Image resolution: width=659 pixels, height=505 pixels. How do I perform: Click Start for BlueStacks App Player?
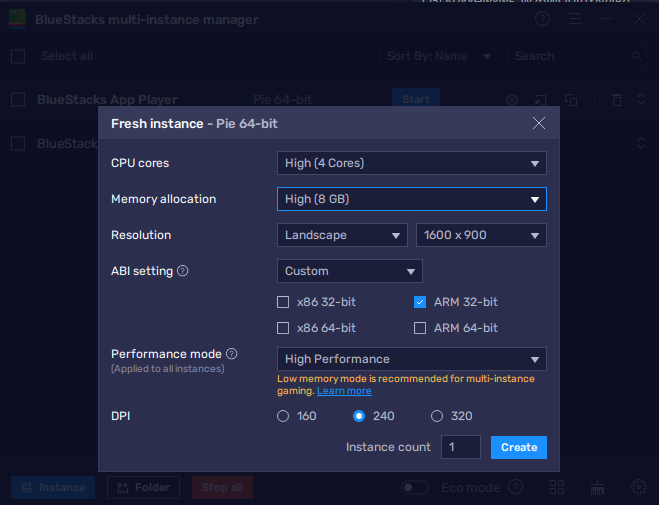click(416, 98)
